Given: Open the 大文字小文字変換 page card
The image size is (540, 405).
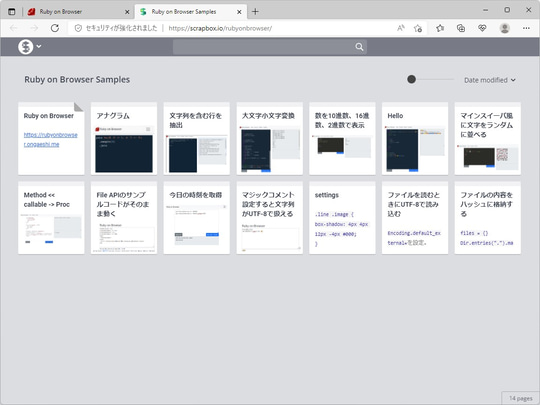Looking at the screenshot, I should 270,138.
